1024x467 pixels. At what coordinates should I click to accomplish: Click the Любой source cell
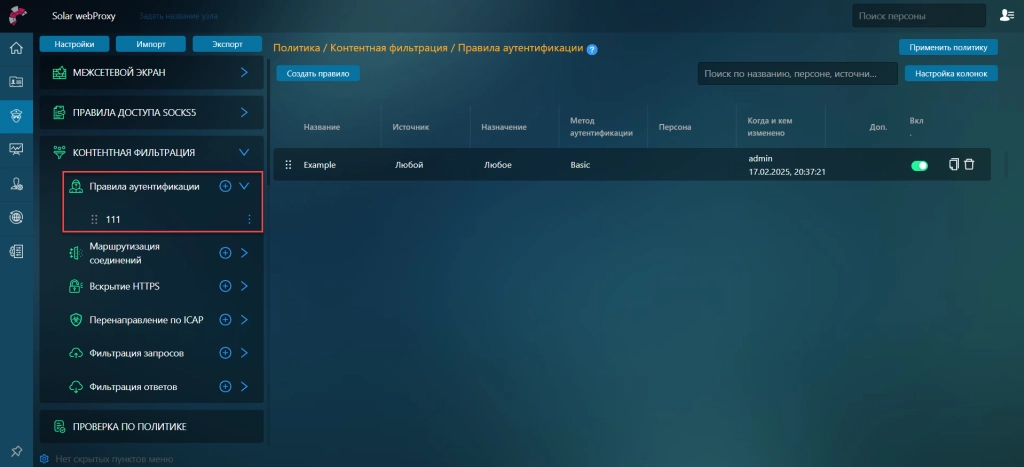click(x=409, y=165)
